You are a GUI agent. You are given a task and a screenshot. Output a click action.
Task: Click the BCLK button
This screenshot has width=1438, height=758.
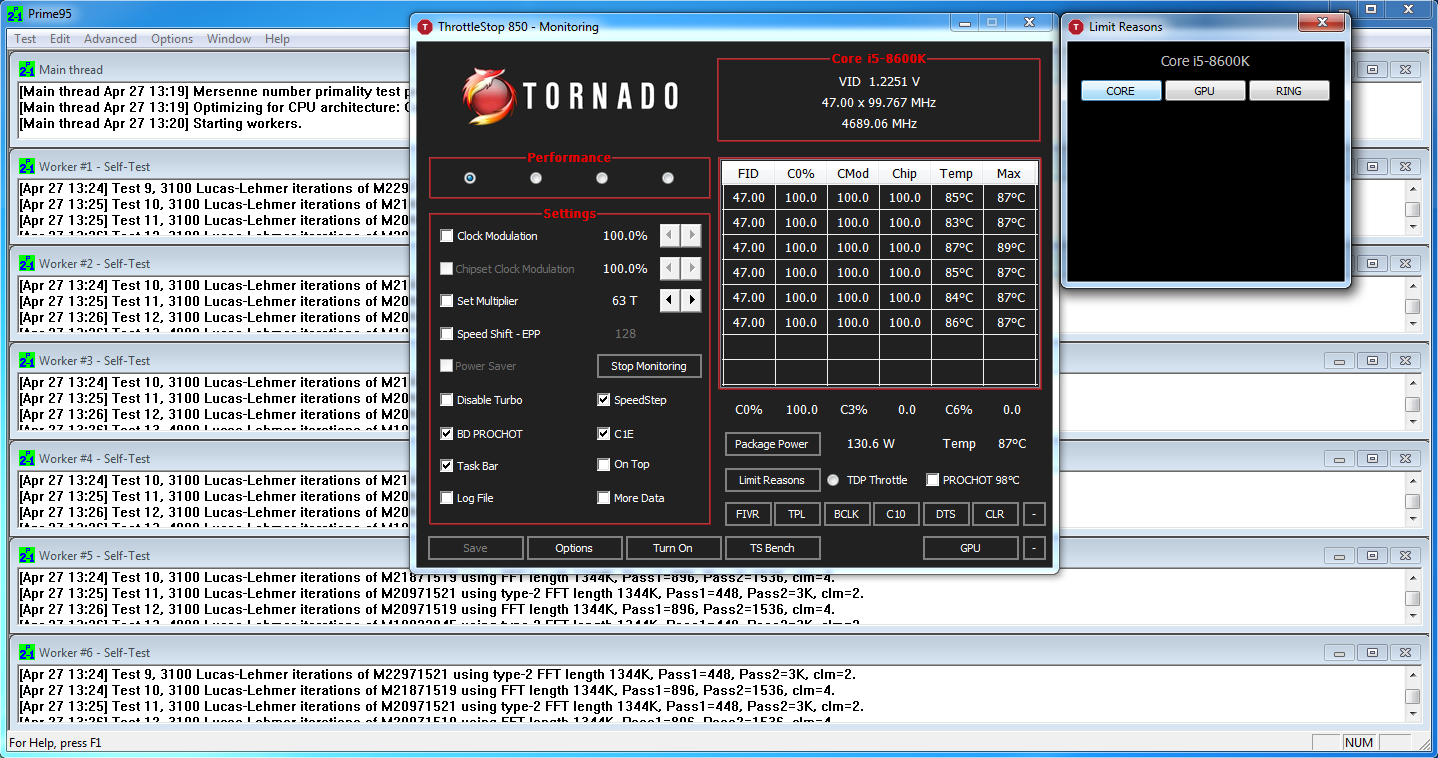(x=847, y=514)
